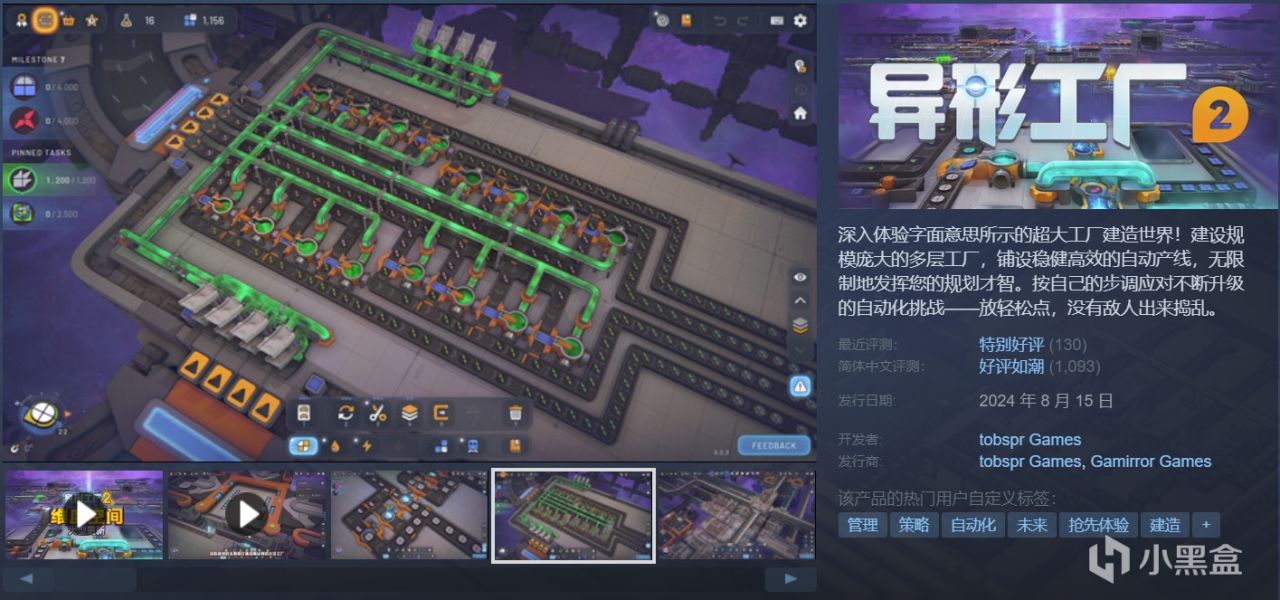This screenshot has height=600, width=1280.
Task: Expand more tags with the plus button
Action: (x=1206, y=525)
